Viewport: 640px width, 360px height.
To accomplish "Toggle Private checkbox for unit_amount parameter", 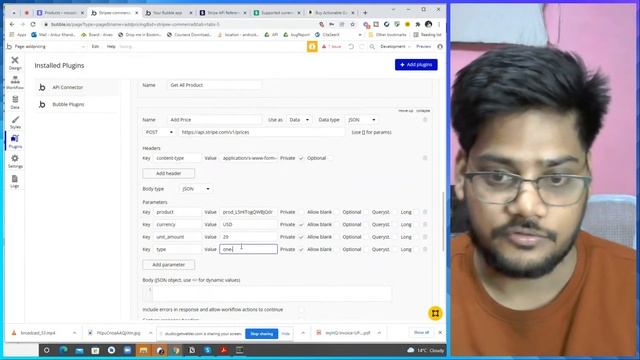I will pyautogui.click(x=301, y=237).
